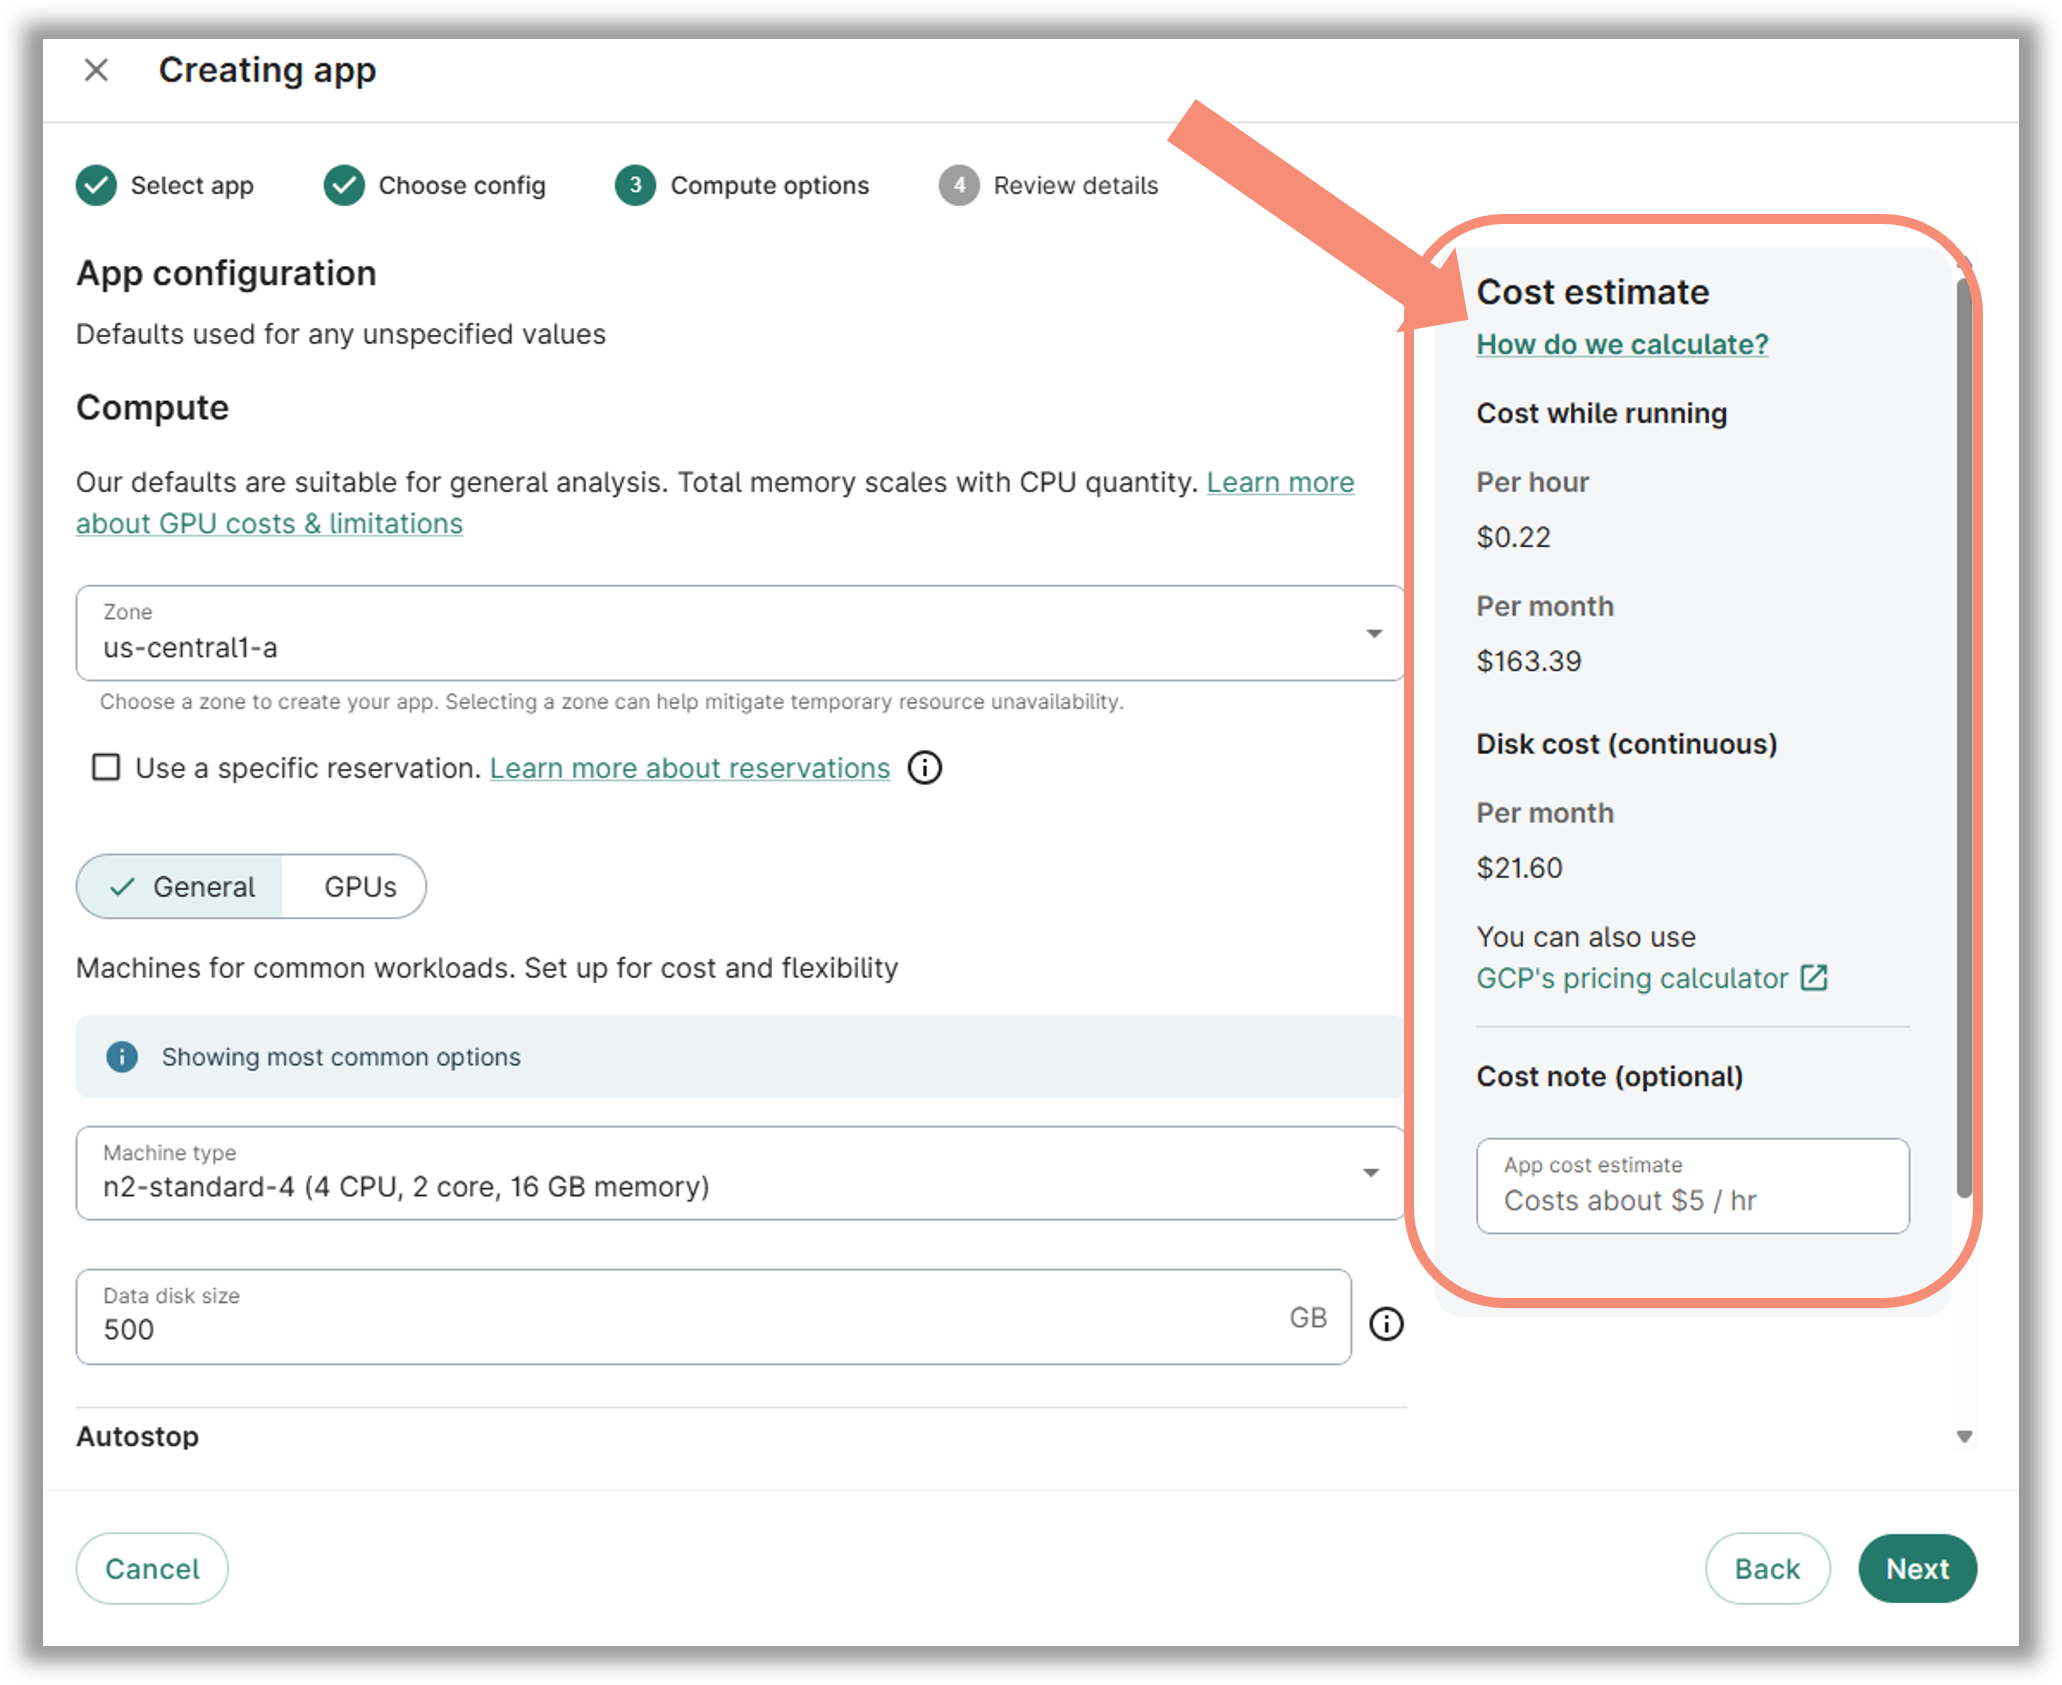The height and width of the screenshot is (1685, 2062).
Task: Go to Compute options step label
Action: [770, 186]
